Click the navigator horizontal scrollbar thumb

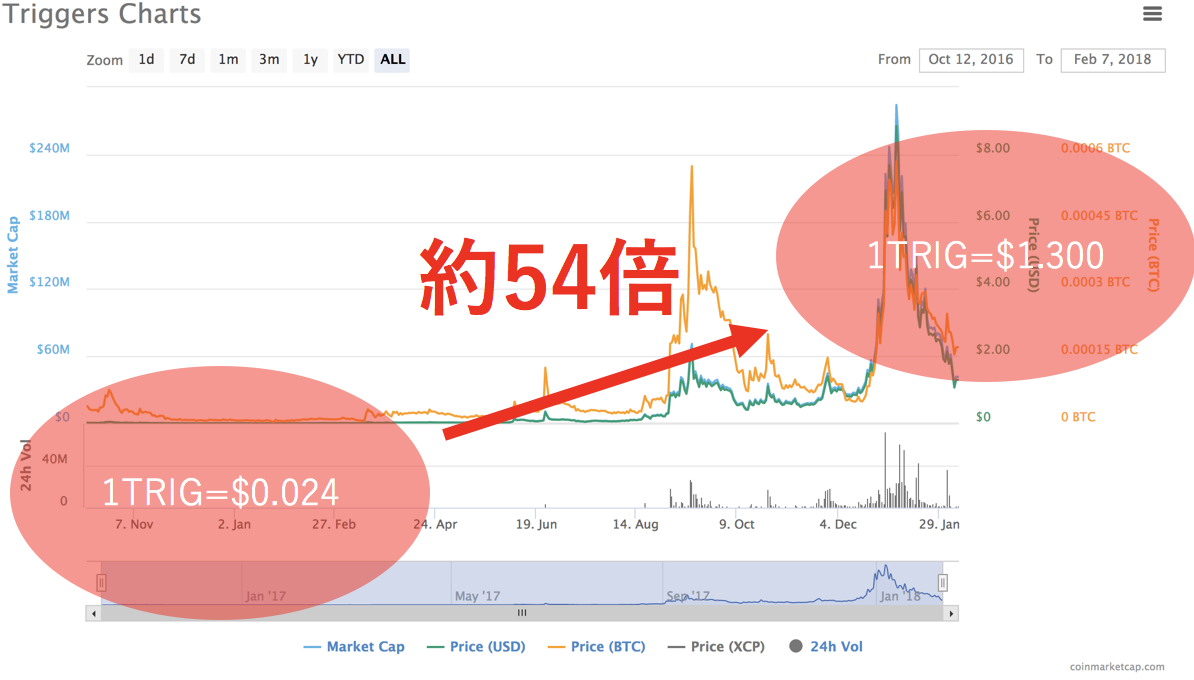coord(522,613)
